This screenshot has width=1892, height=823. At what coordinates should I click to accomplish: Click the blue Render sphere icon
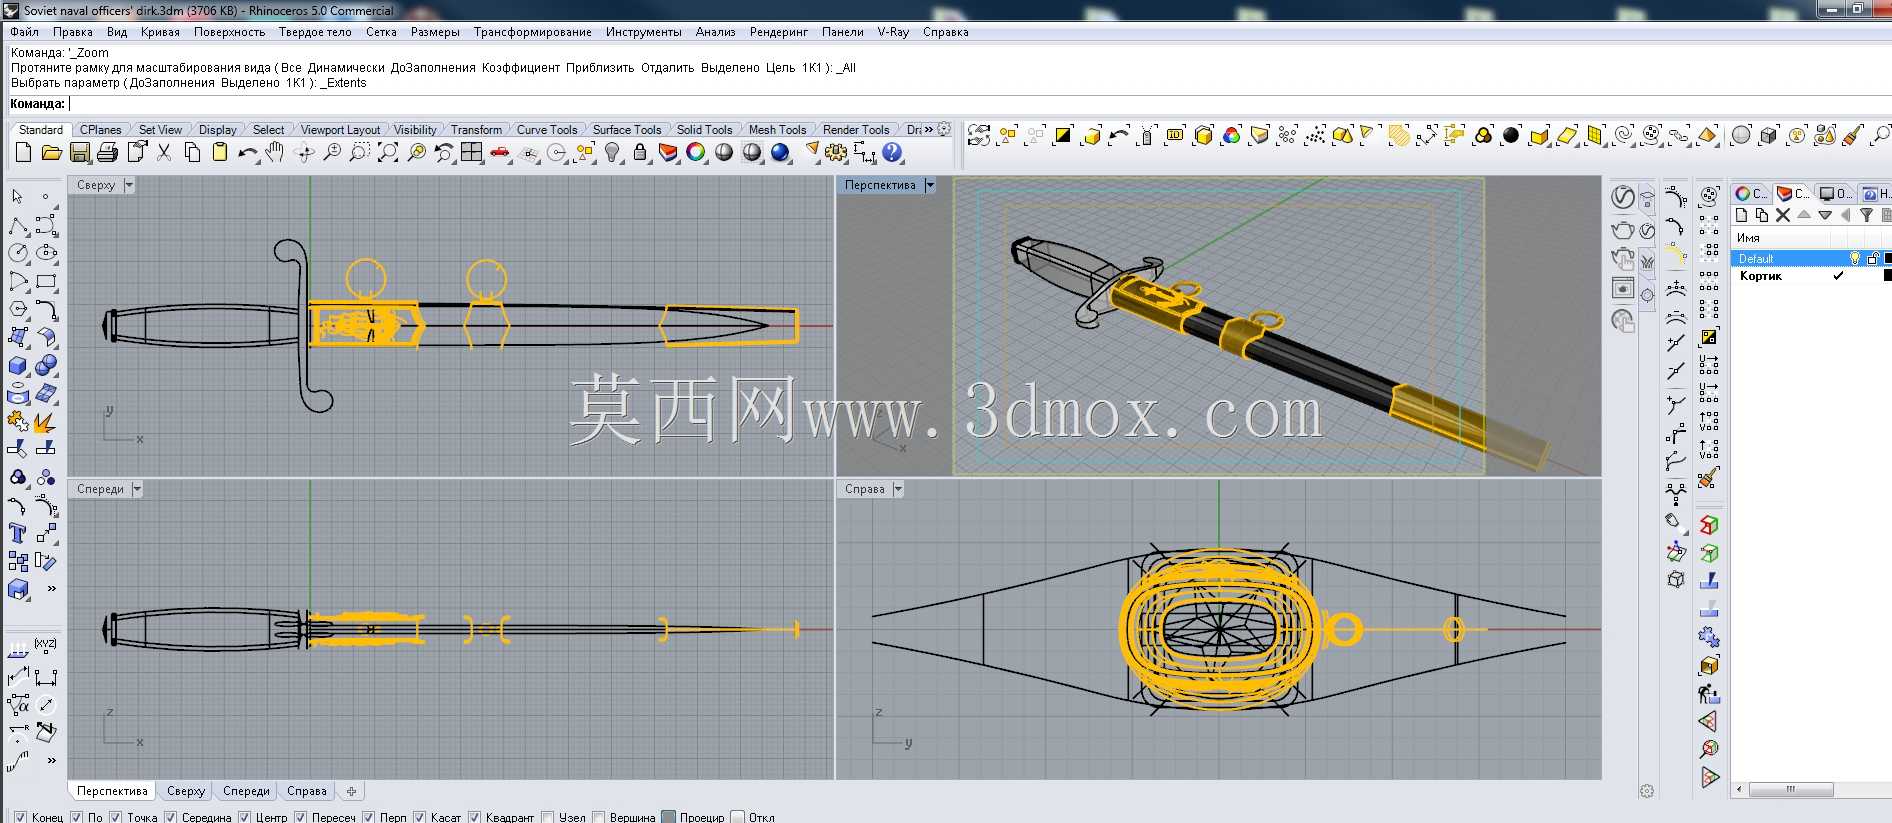click(780, 152)
